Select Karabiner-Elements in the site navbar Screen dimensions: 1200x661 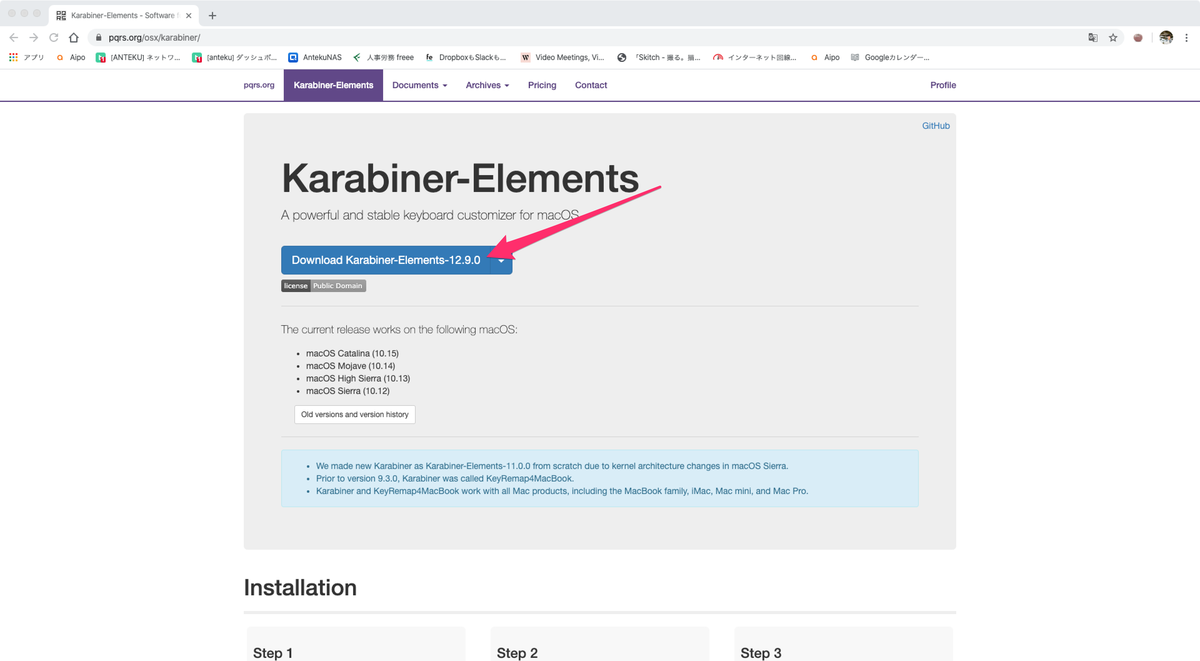pos(333,85)
